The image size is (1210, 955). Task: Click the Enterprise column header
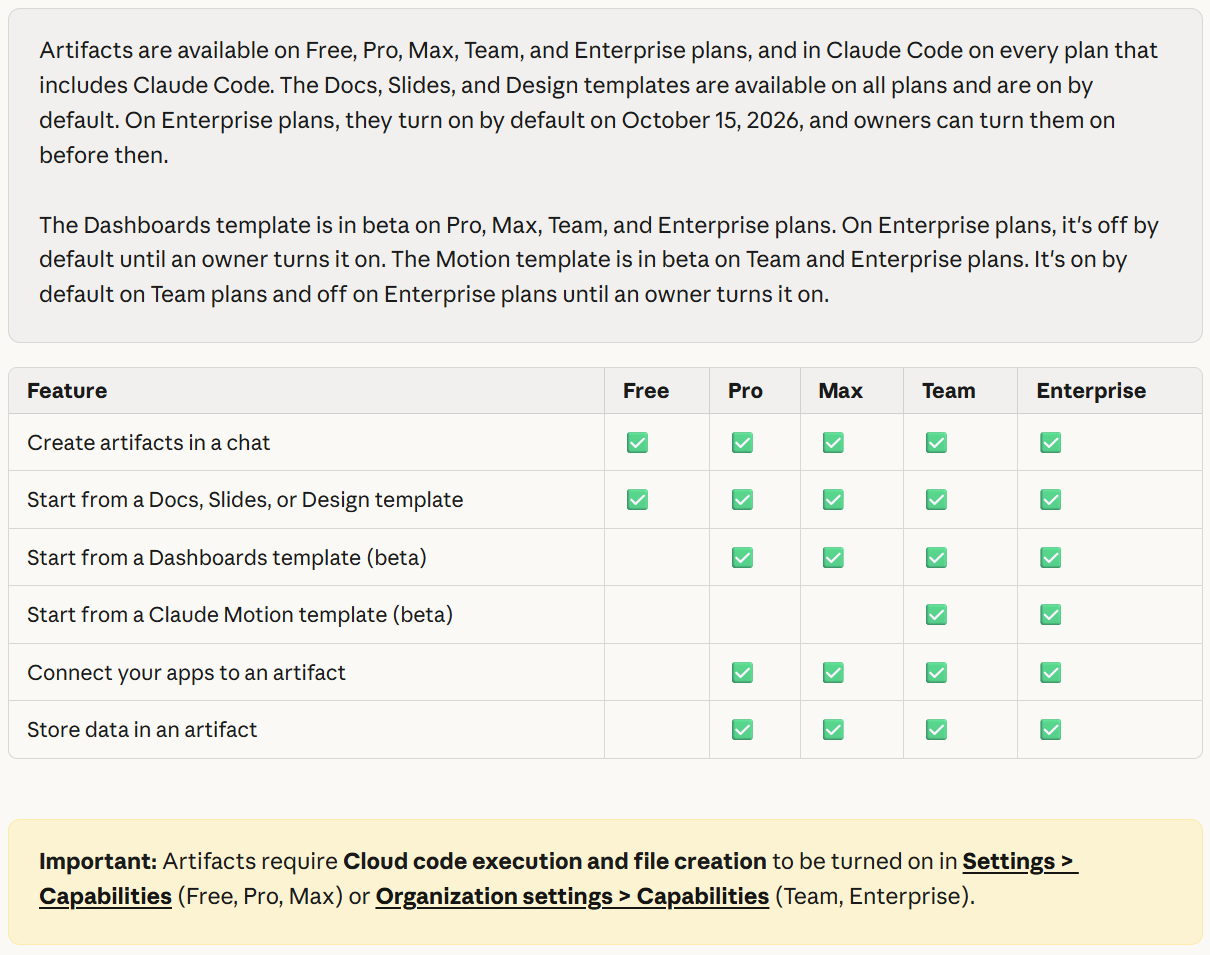1091,390
